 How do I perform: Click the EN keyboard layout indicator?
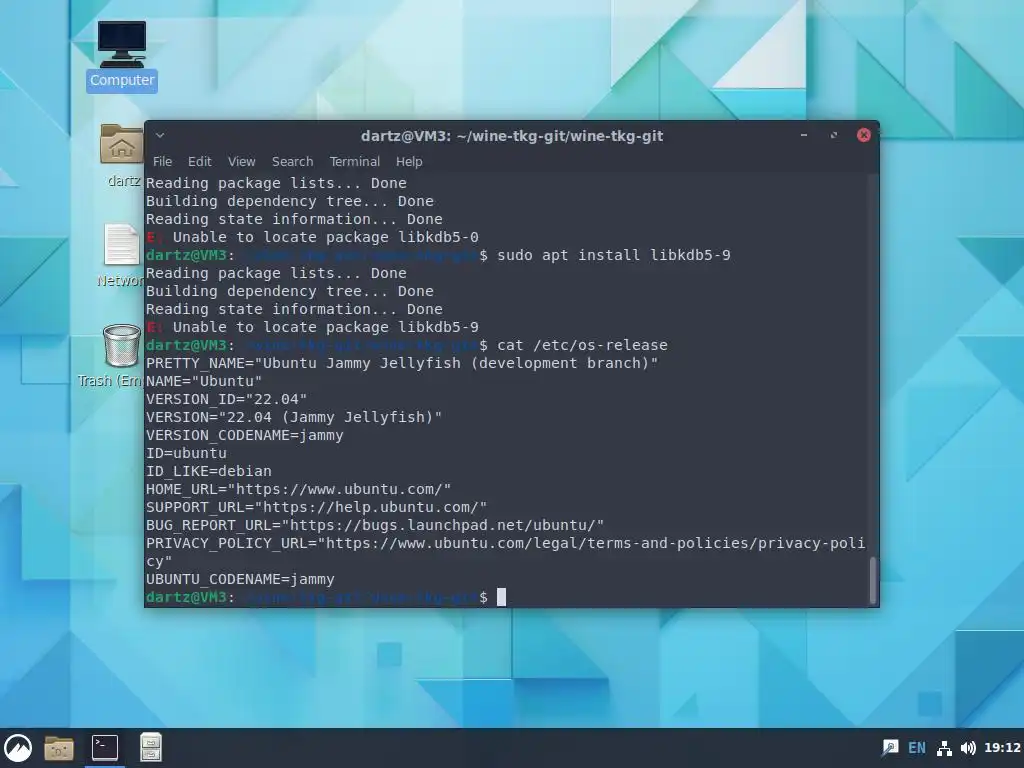tap(917, 748)
